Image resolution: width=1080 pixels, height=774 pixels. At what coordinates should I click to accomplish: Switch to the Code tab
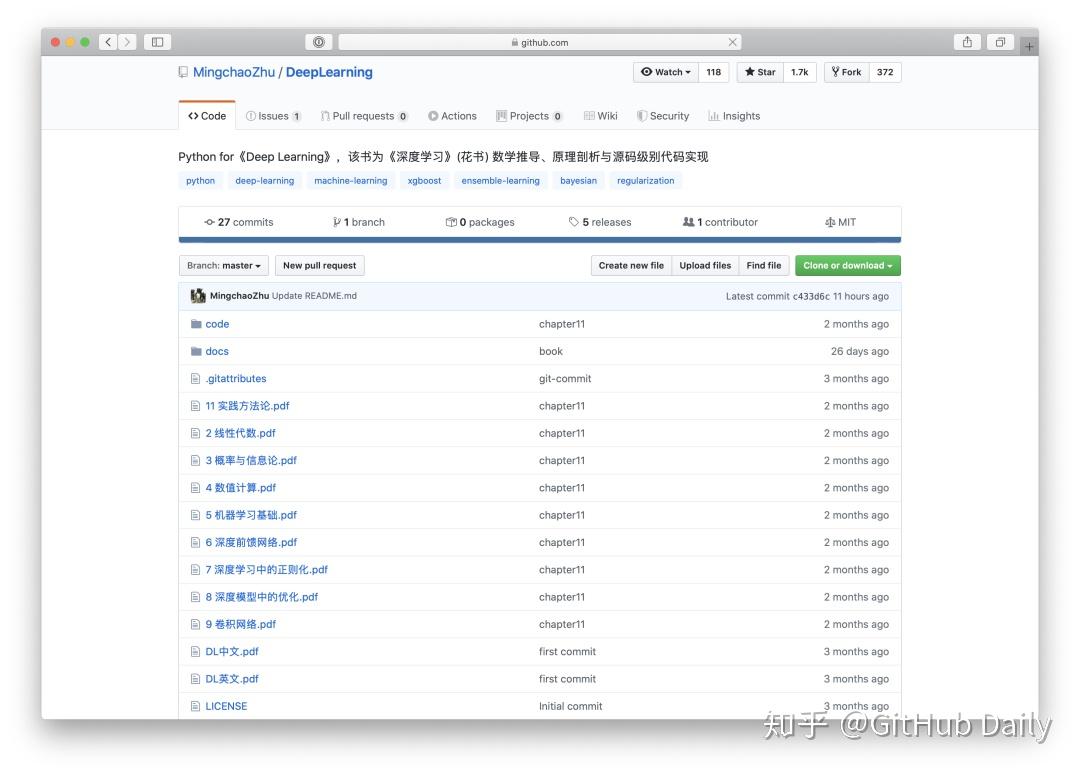pyautogui.click(x=207, y=116)
